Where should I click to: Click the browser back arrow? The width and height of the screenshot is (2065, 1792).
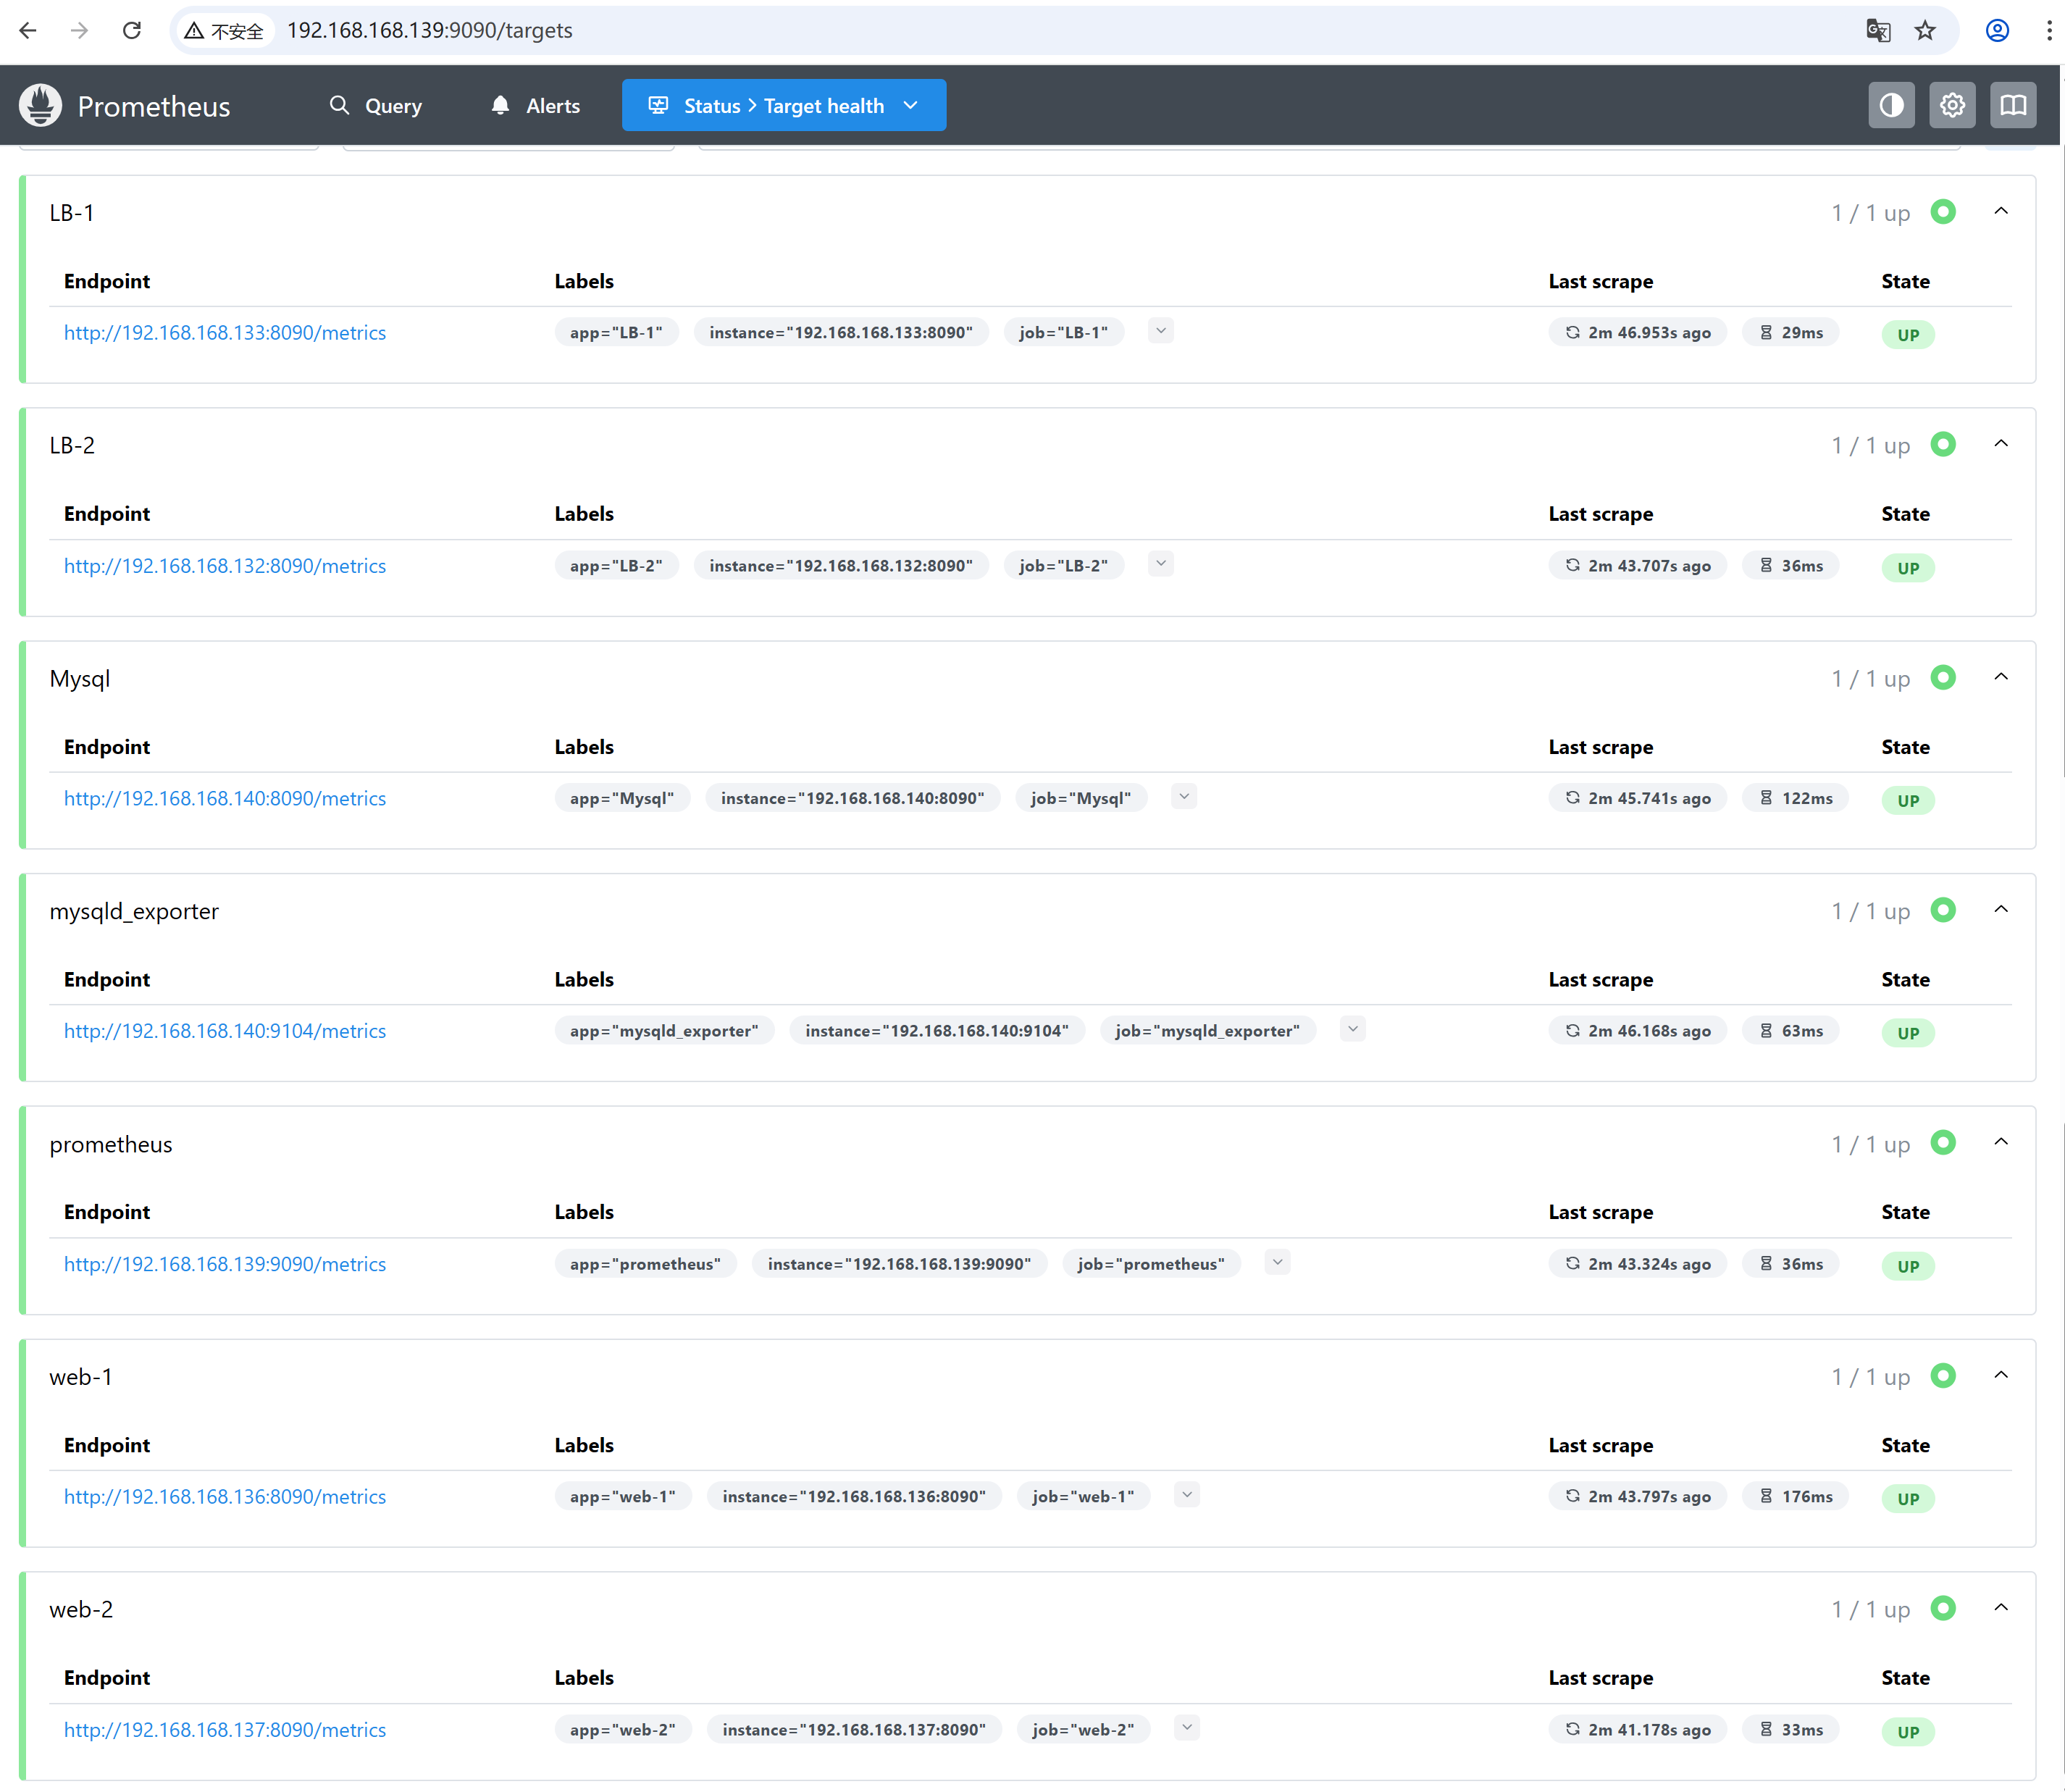28,30
